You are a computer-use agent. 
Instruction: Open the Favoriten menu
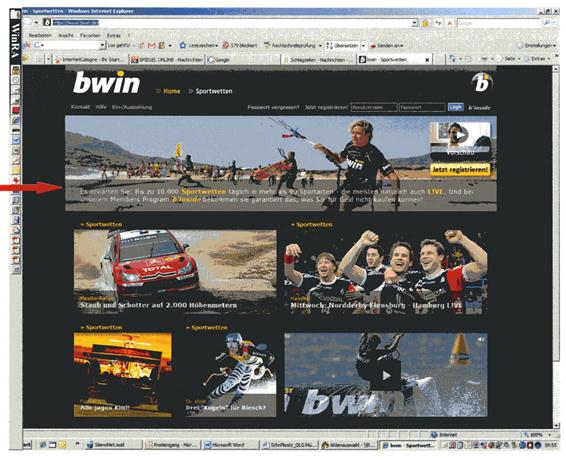click(90, 35)
